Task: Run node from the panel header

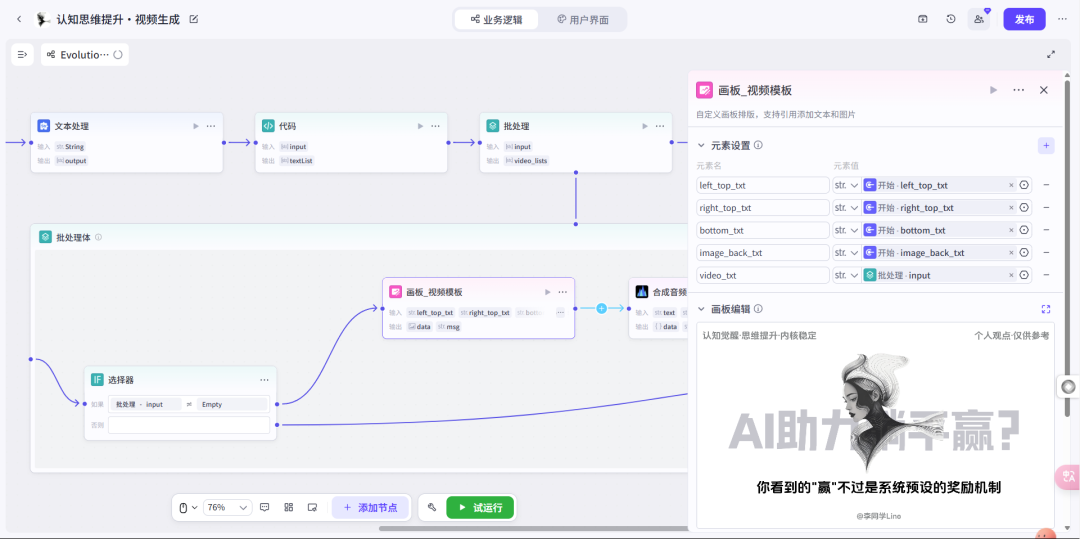Action: 993,90
